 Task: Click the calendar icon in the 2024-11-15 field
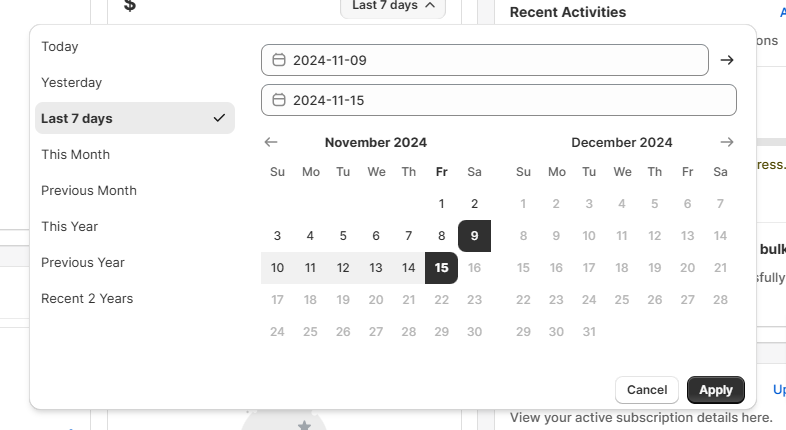click(x=279, y=100)
